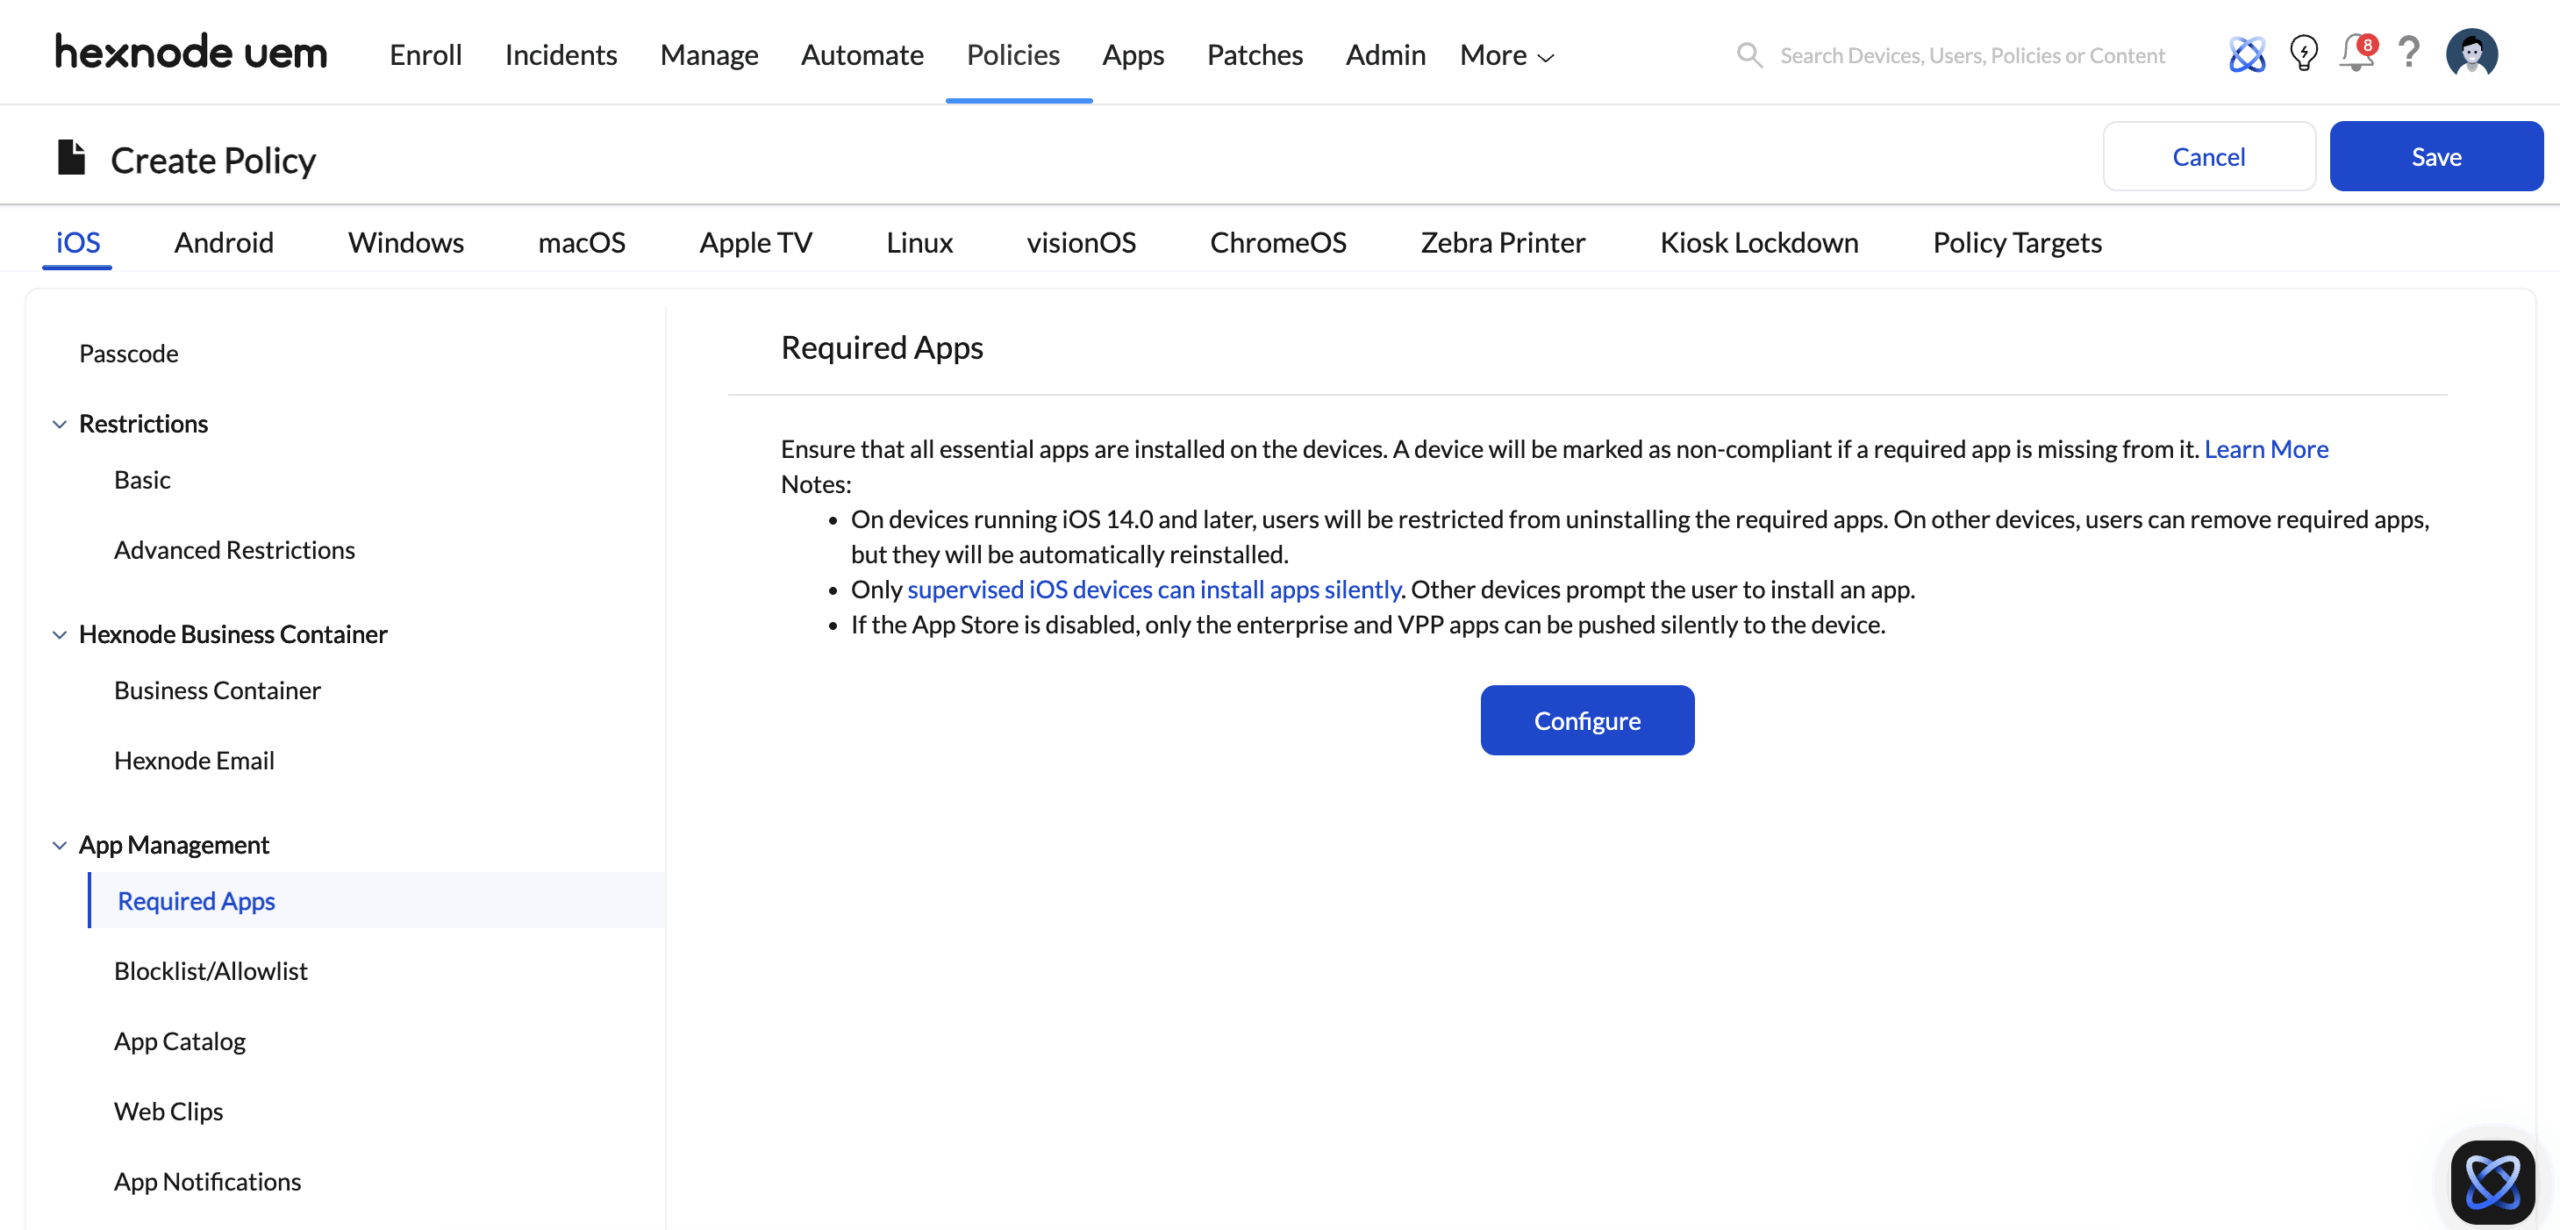Collapse the Restrictions section
Image resolution: width=2560 pixels, height=1230 pixels.
pyautogui.click(x=60, y=424)
